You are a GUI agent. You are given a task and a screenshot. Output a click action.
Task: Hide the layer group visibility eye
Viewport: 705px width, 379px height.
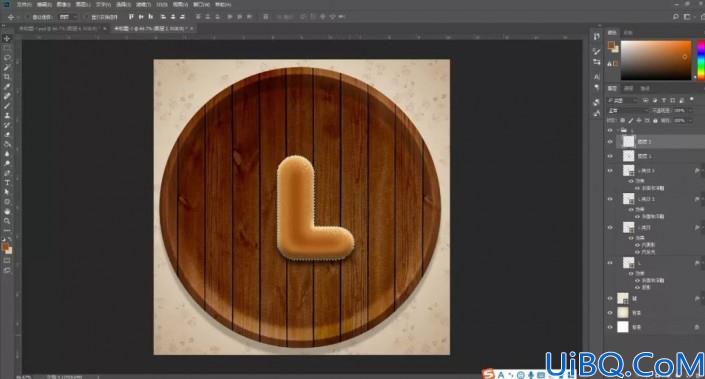click(x=610, y=130)
